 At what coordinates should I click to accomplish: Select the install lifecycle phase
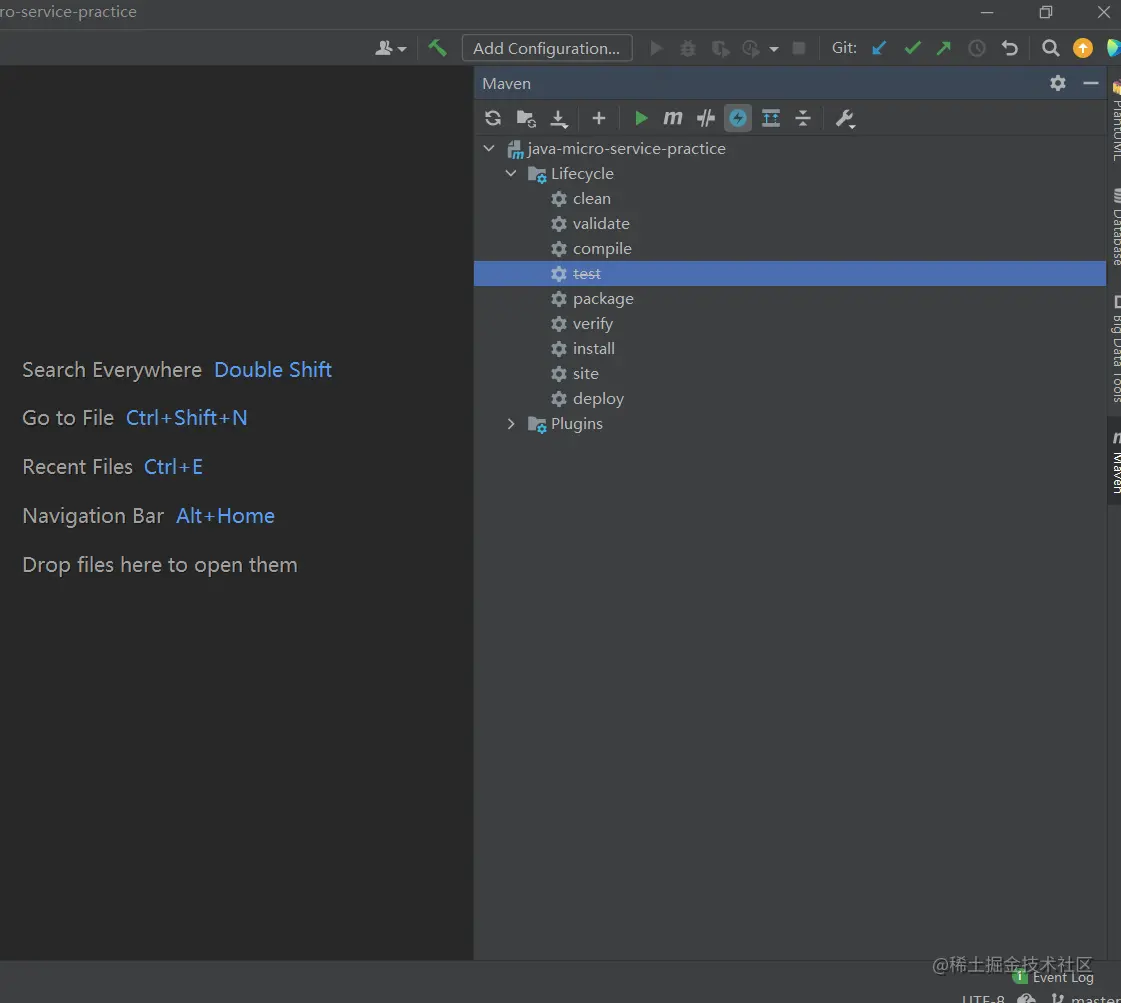click(593, 349)
